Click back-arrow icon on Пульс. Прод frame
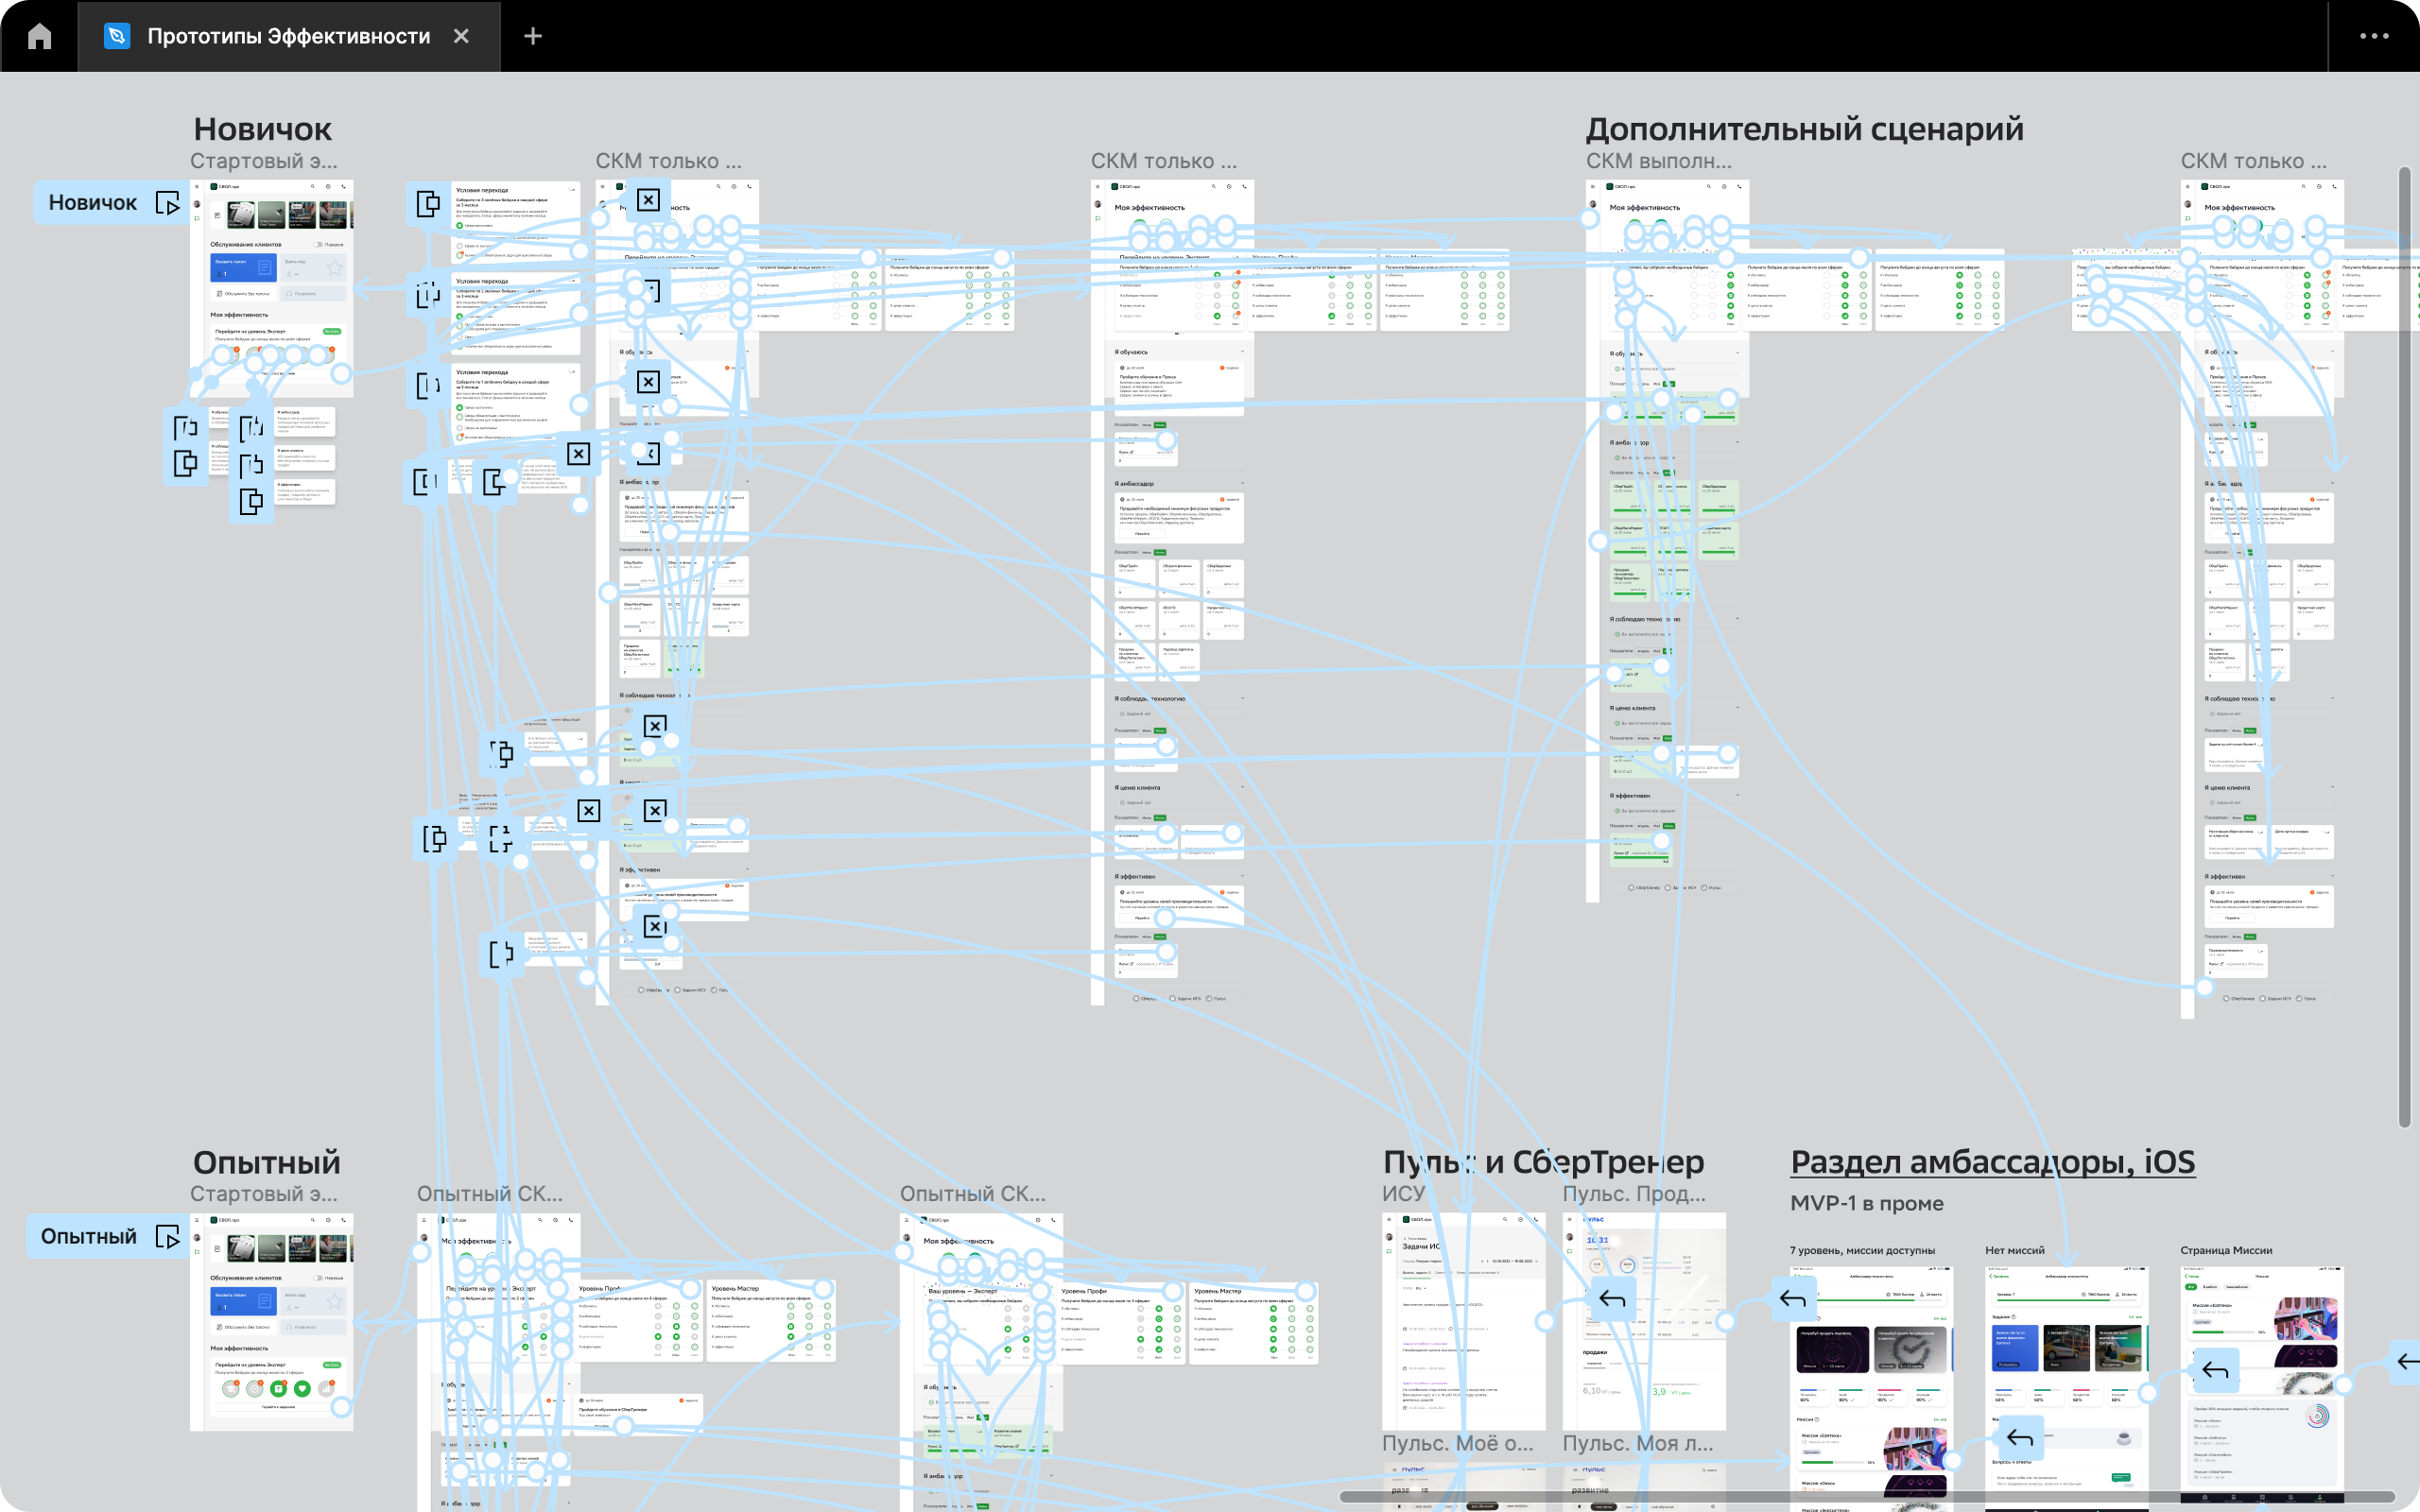Viewport: 2420px width, 1512px height. [x=1612, y=1299]
